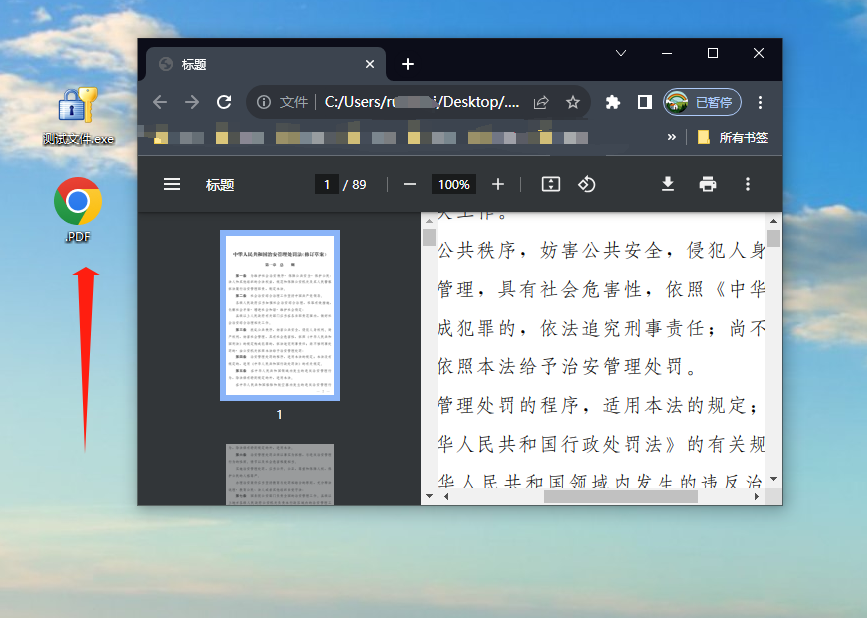This screenshot has width=867, height=618.
Task: Select the page 1 thumbnail
Action: tap(280, 315)
